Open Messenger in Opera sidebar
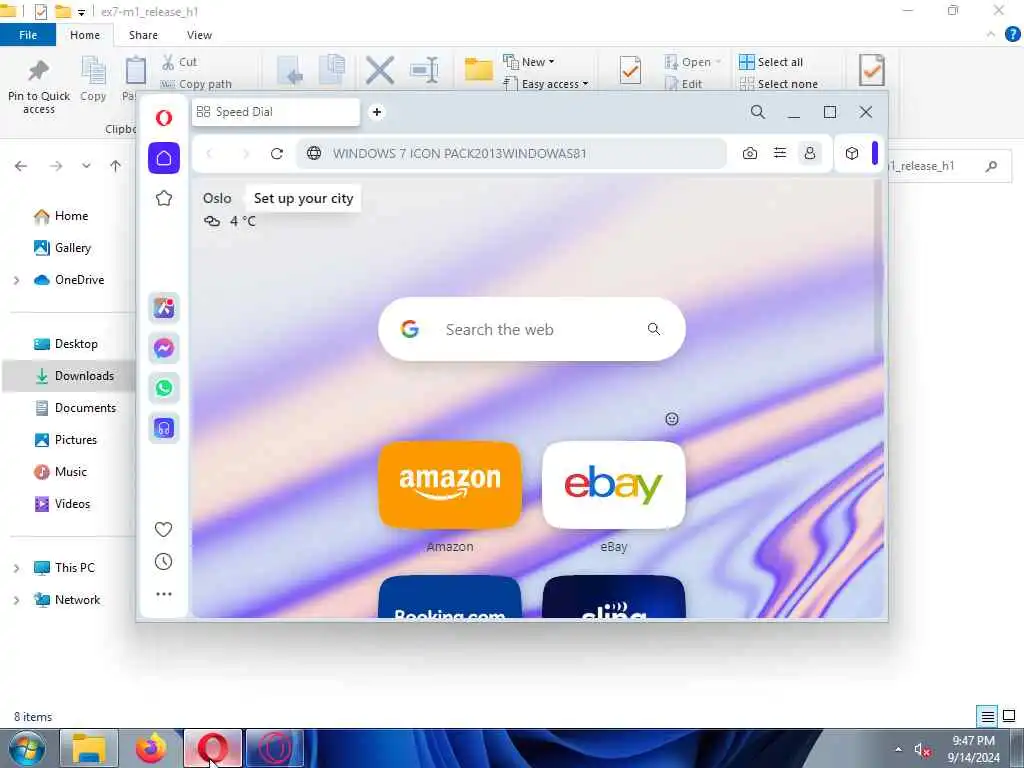1024x768 pixels. [164, 347]
